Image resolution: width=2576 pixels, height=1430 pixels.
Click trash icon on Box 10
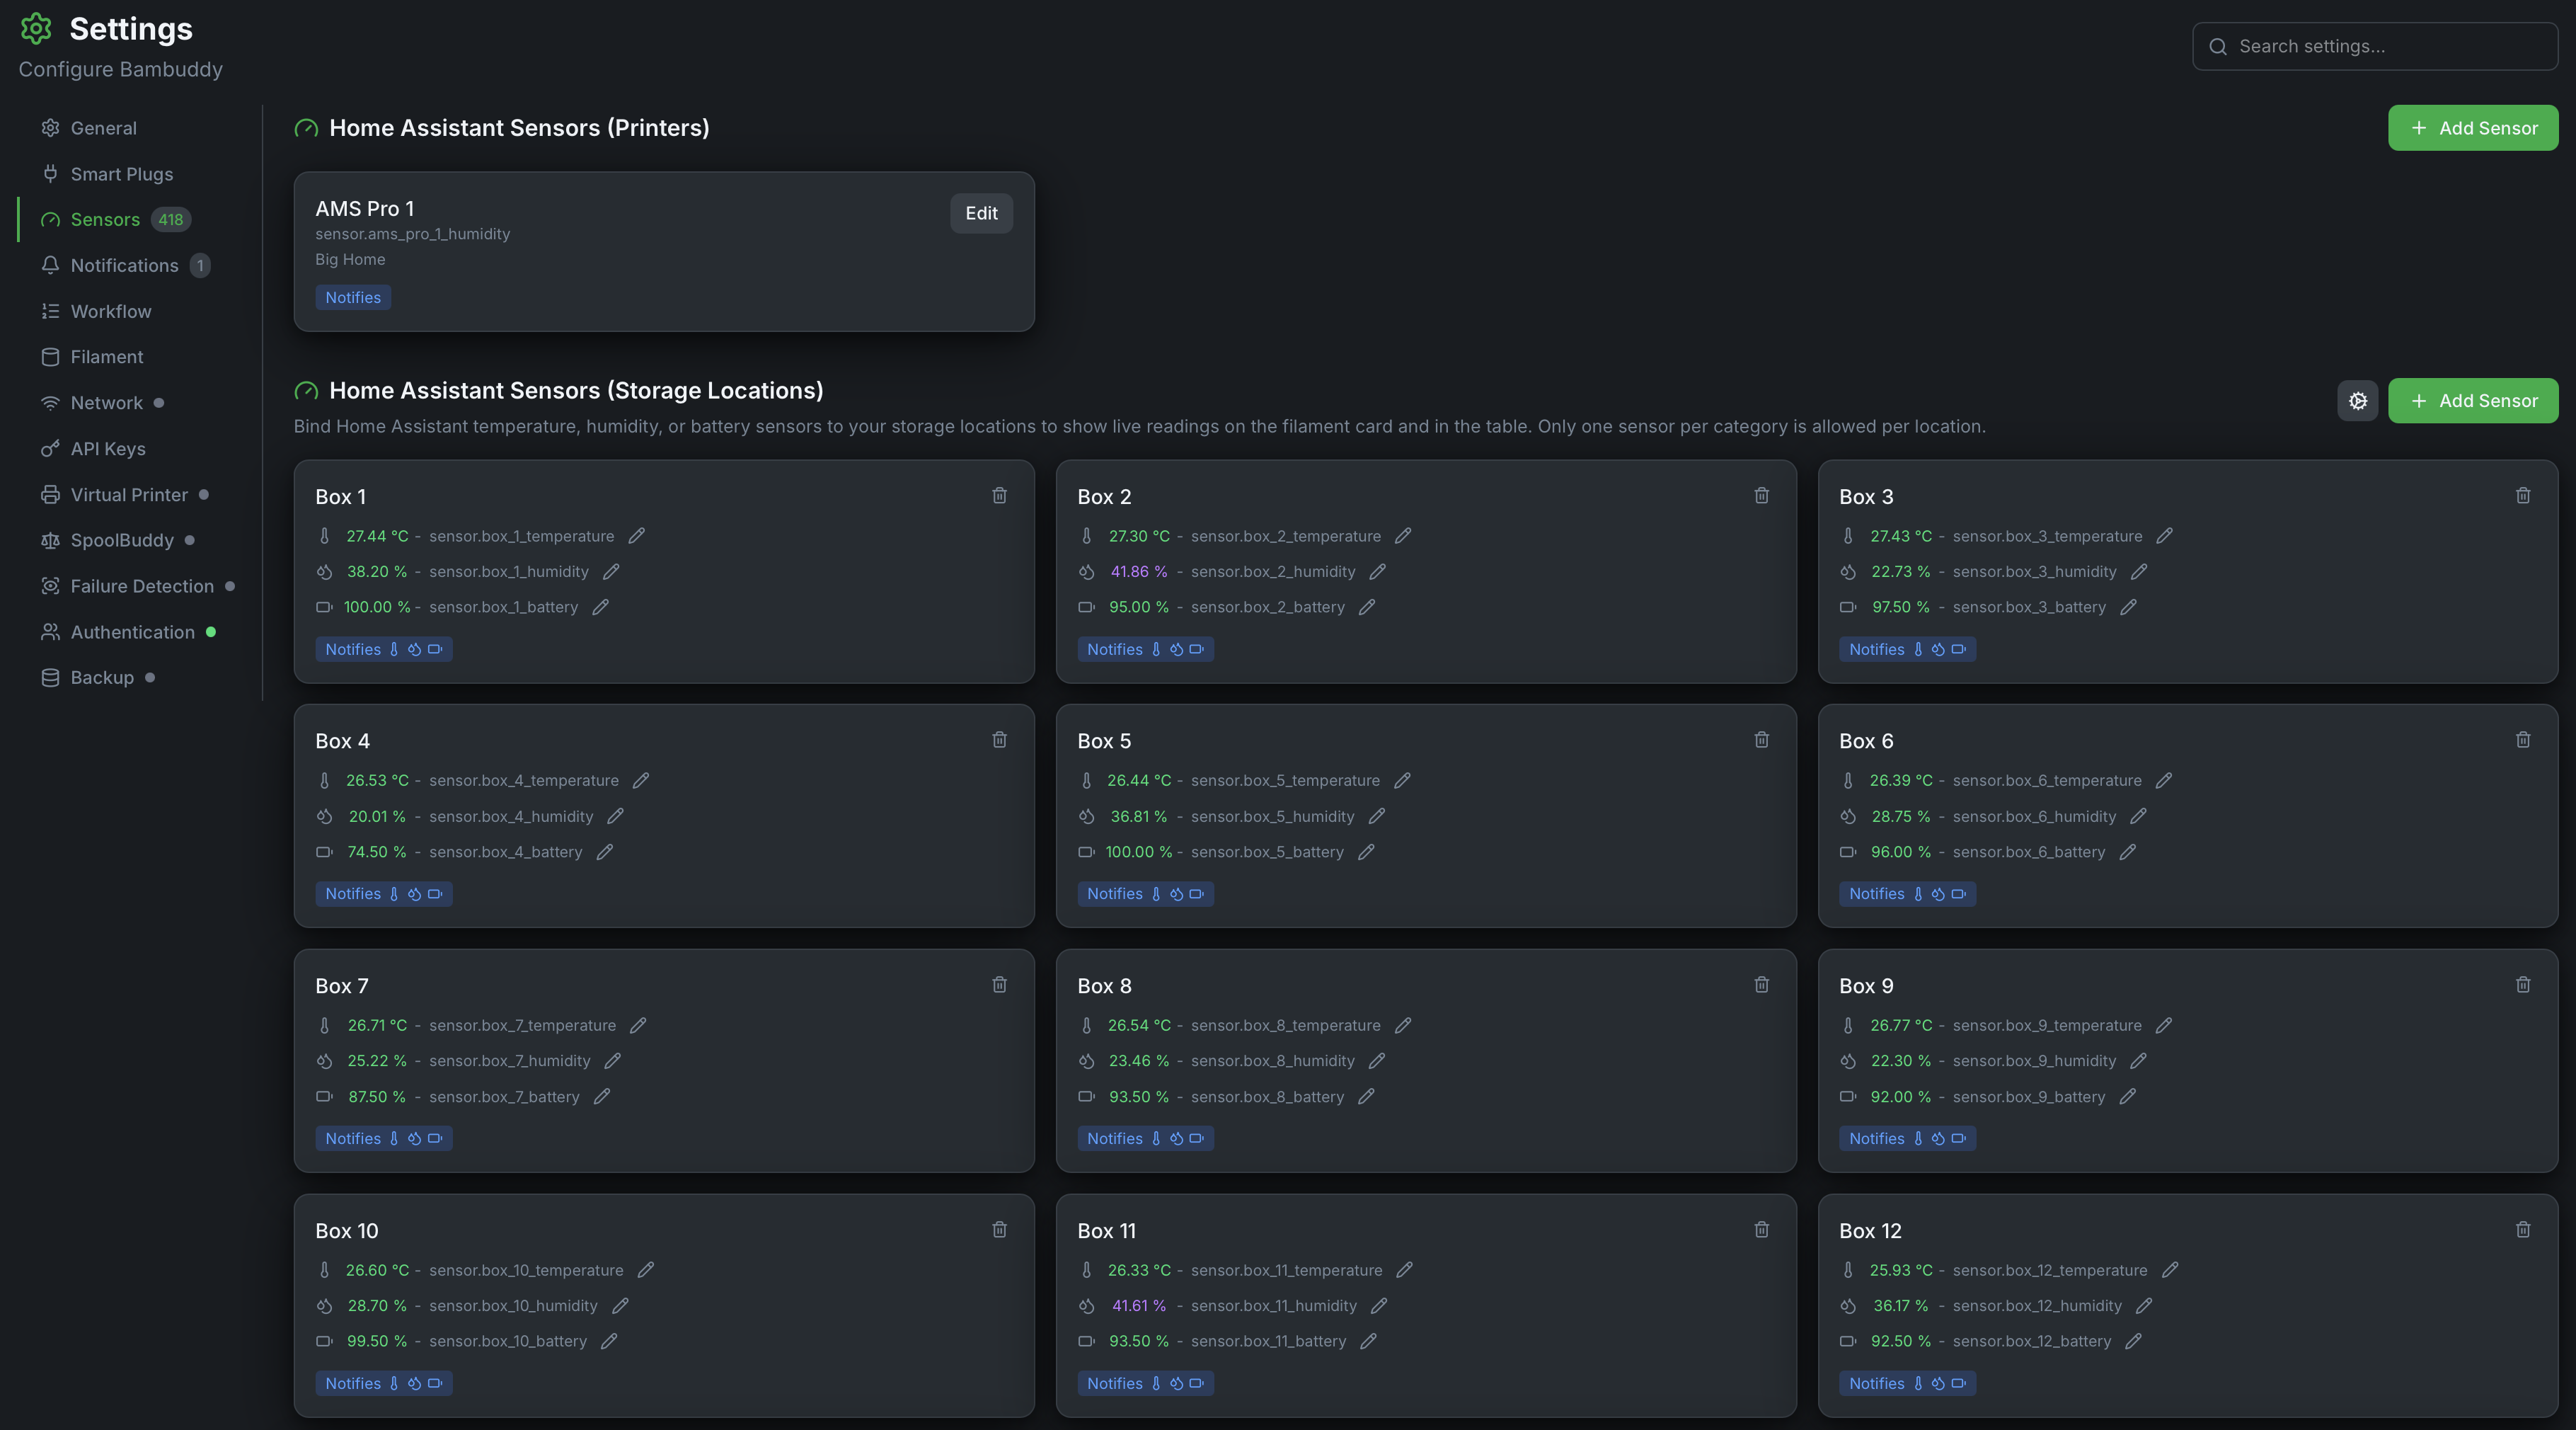(x=999, y=1229)
